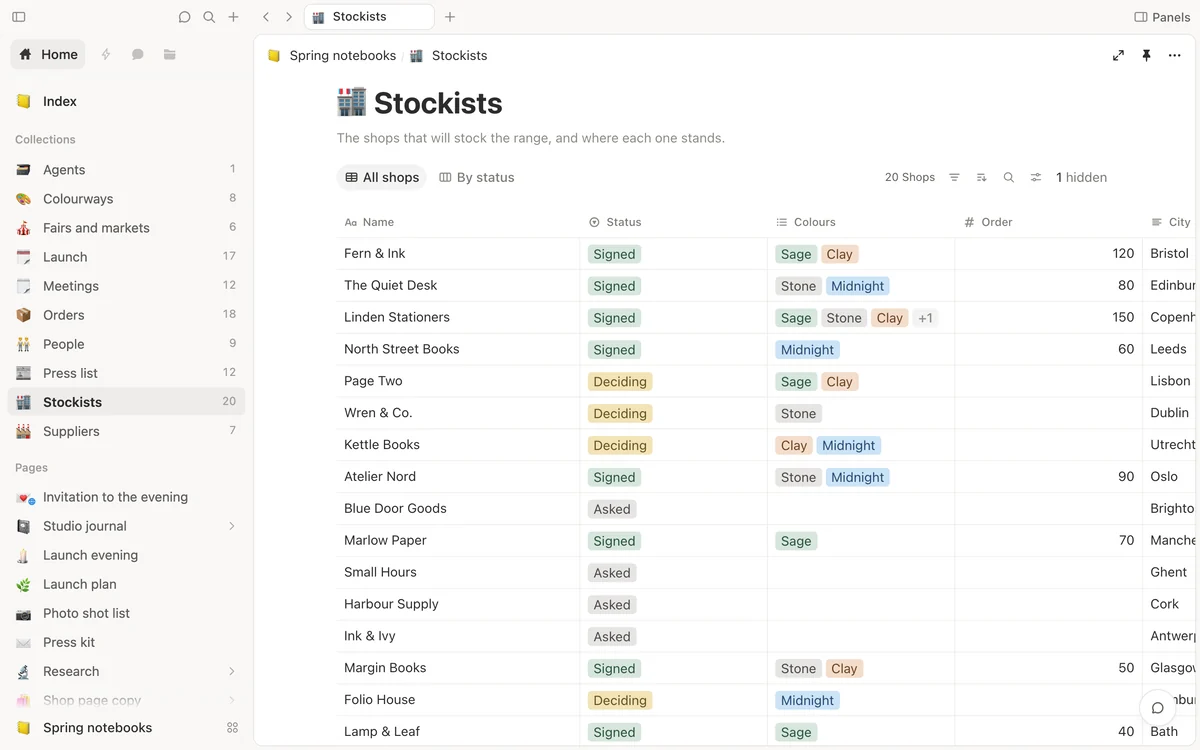Viewport: 1200px width, 750px height.
Task: Expand the Research page tree
Action: click(232, 671)
